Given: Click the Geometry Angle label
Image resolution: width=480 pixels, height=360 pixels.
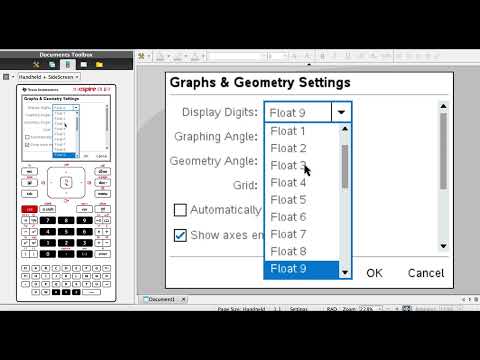Looking at the screenshot, I should [214, 161].
